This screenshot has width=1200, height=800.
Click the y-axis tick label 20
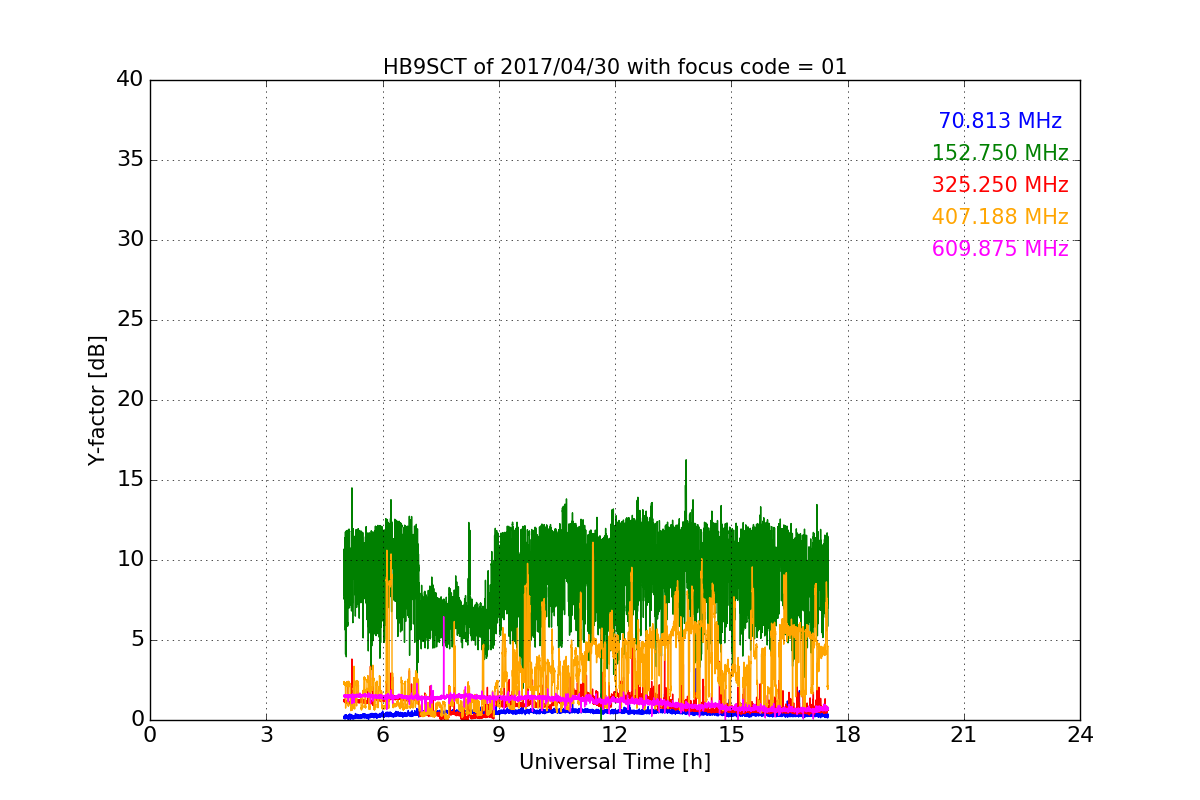click(x=130, y=400)
